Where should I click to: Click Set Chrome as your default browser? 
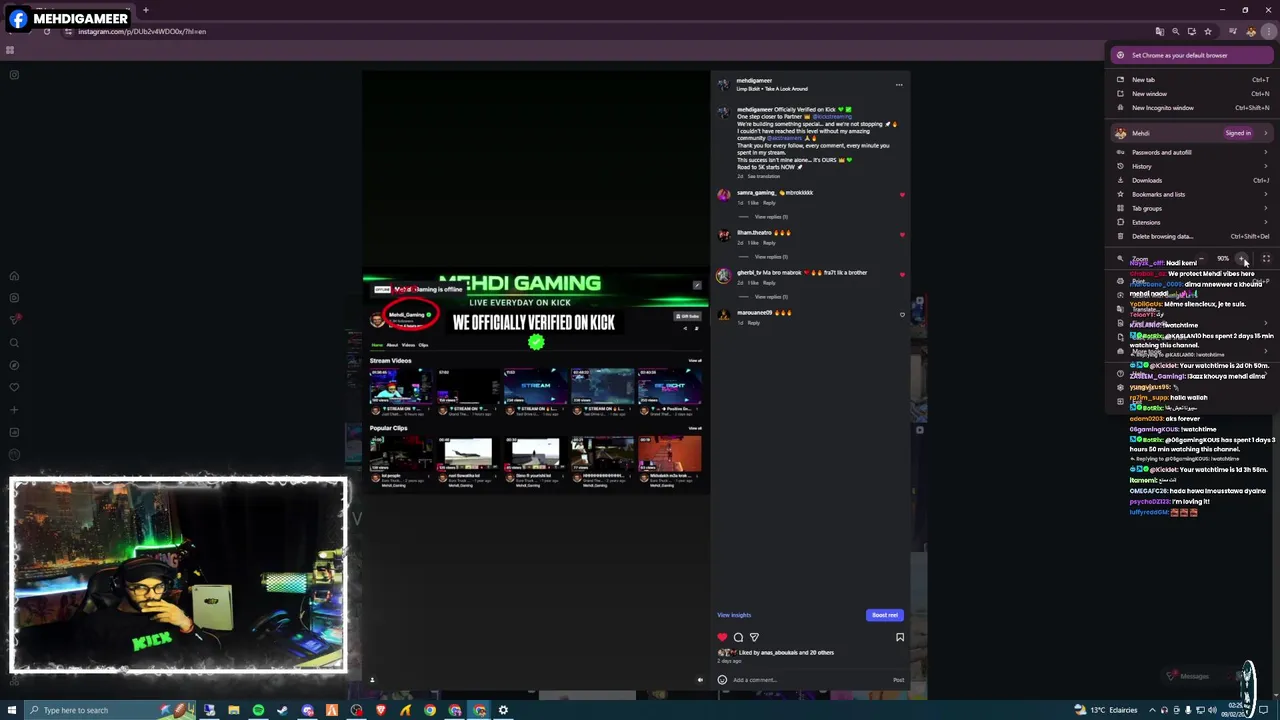tap(1190, 55)
